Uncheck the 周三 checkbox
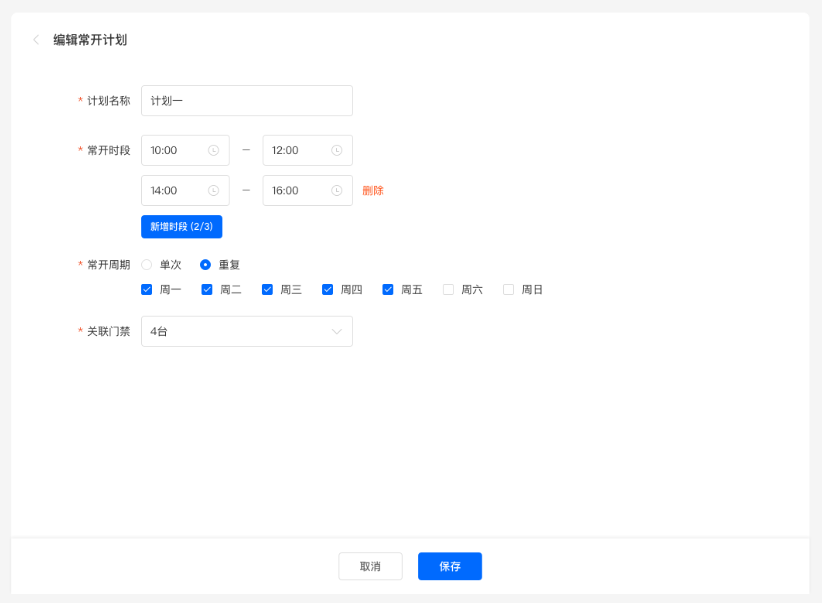Viewport: 822px width, 603px height. (x=267, y=289)
